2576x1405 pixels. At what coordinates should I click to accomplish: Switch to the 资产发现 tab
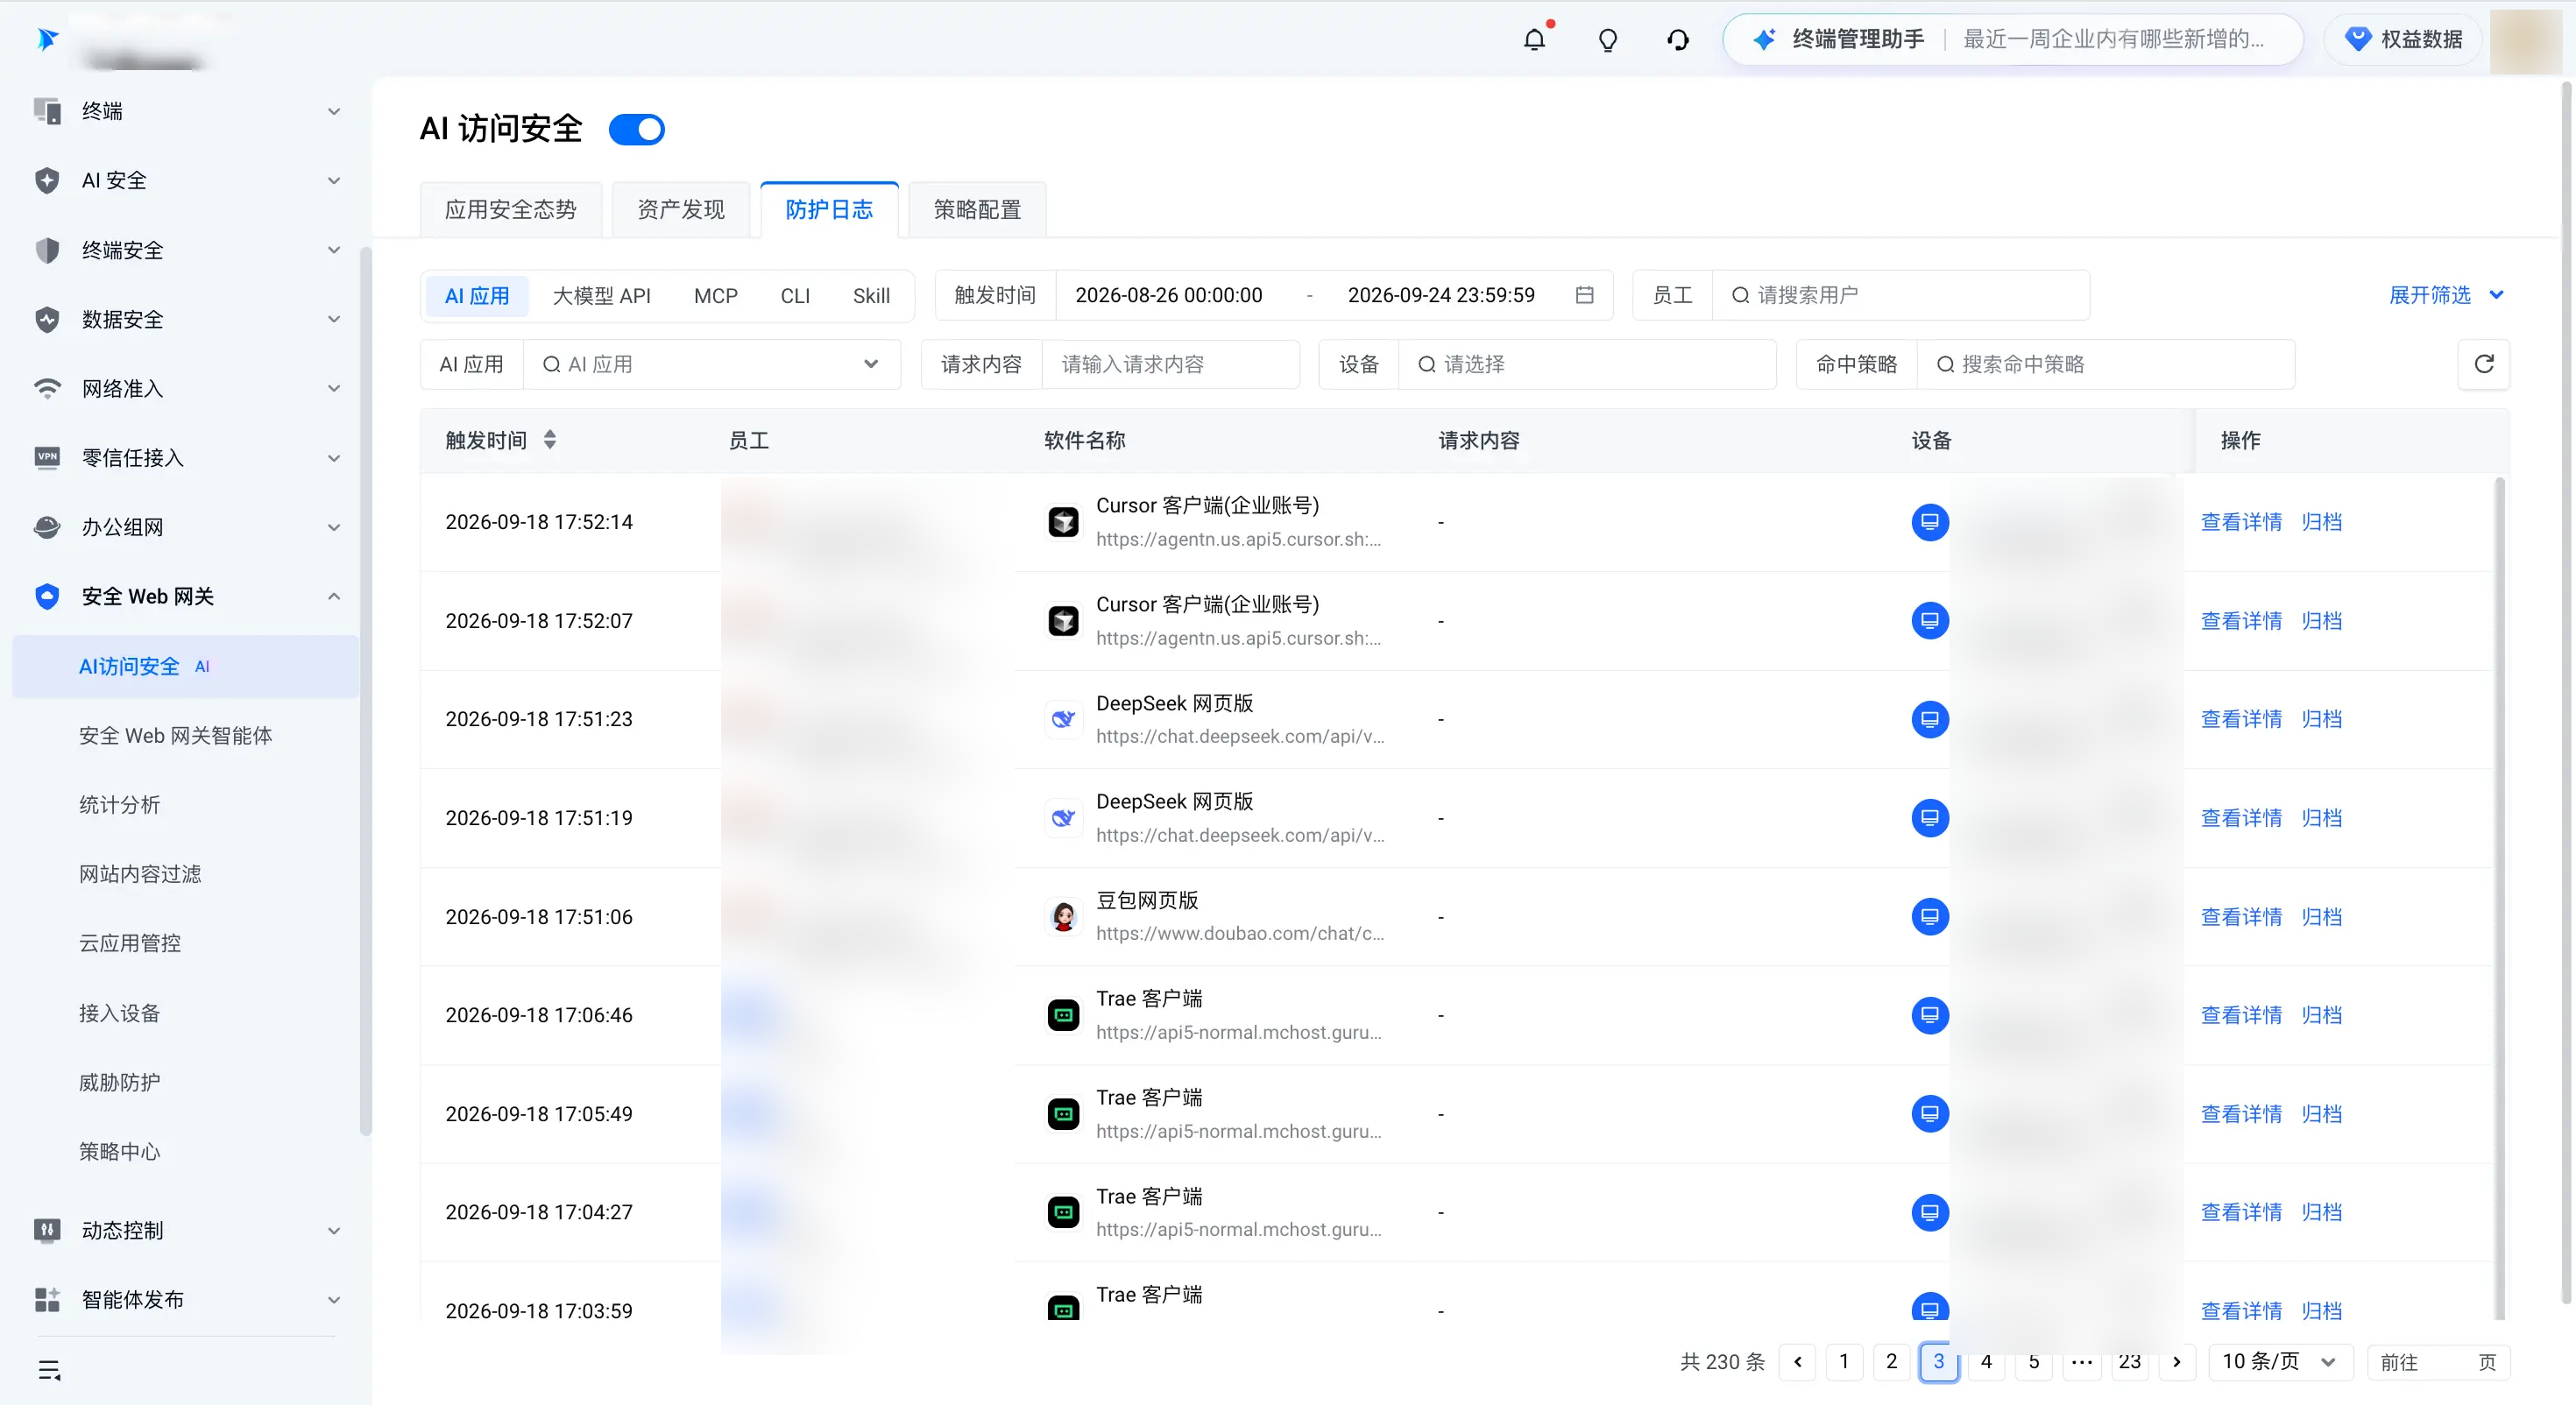point(681,210)
